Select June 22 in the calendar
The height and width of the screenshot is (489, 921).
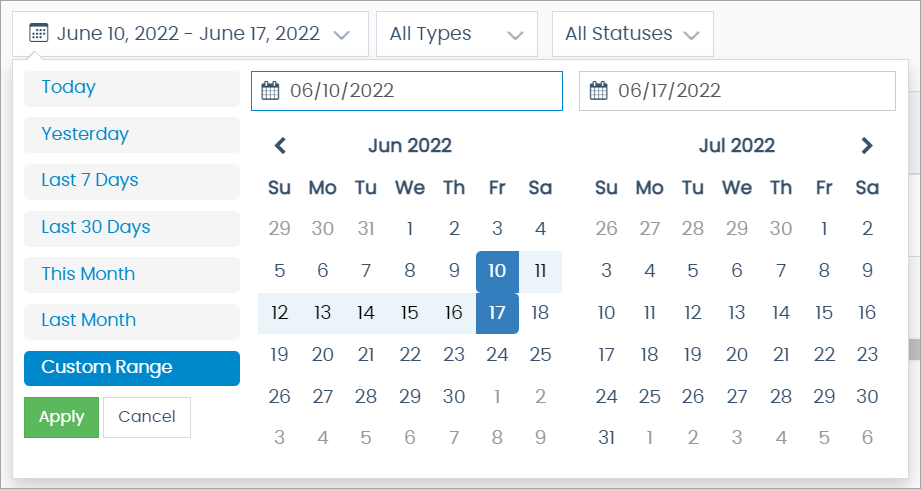click(x=410, y=354)
